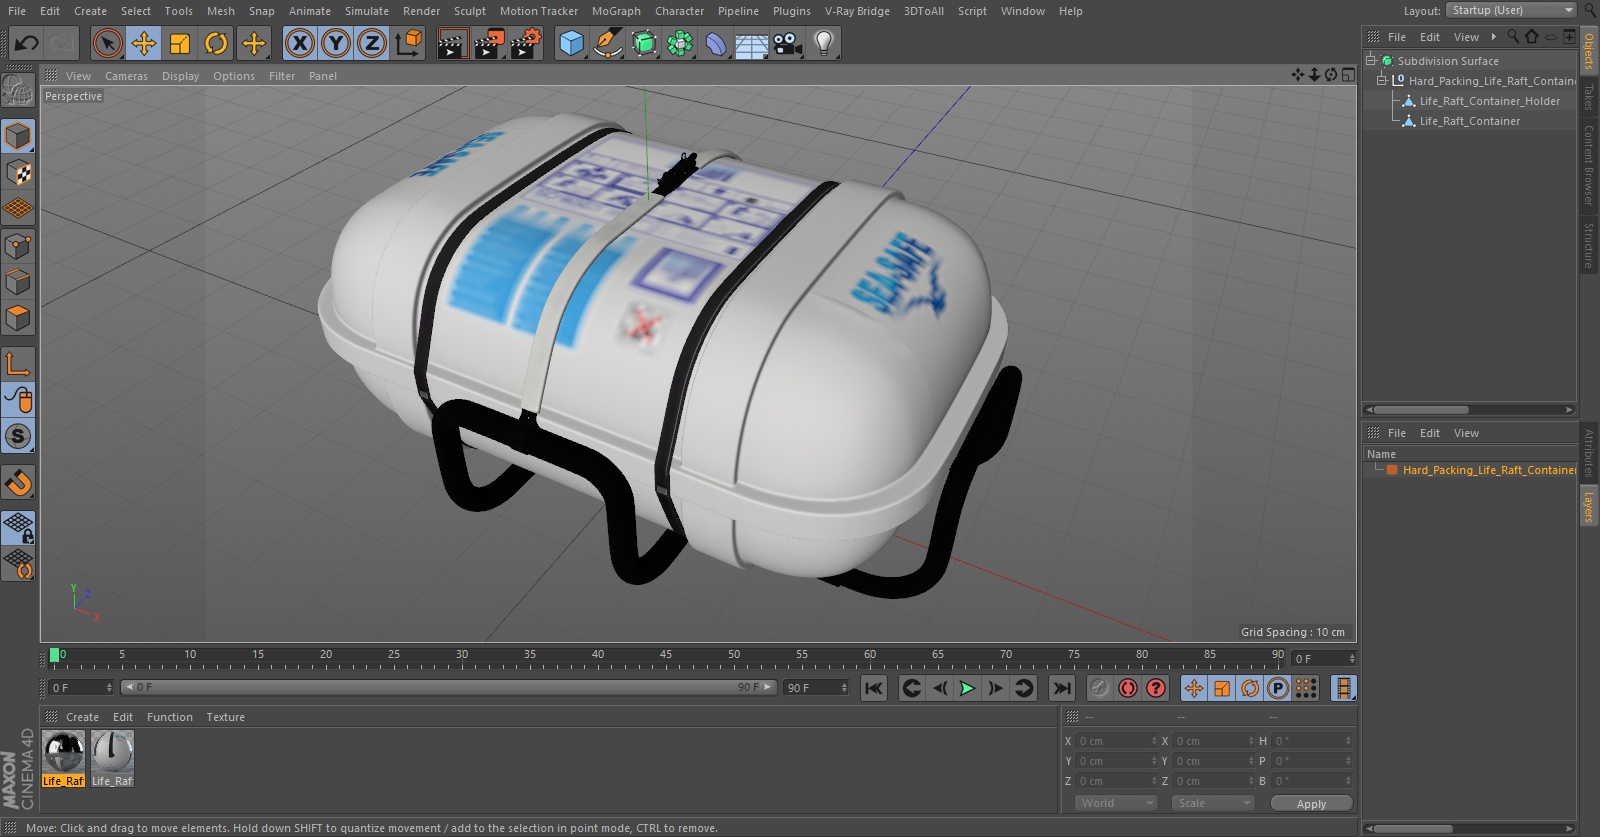The width and height of the screenshot is (1600, 837).
Task: Enable Model mode cube icon
Action: [x=18, y=136]
